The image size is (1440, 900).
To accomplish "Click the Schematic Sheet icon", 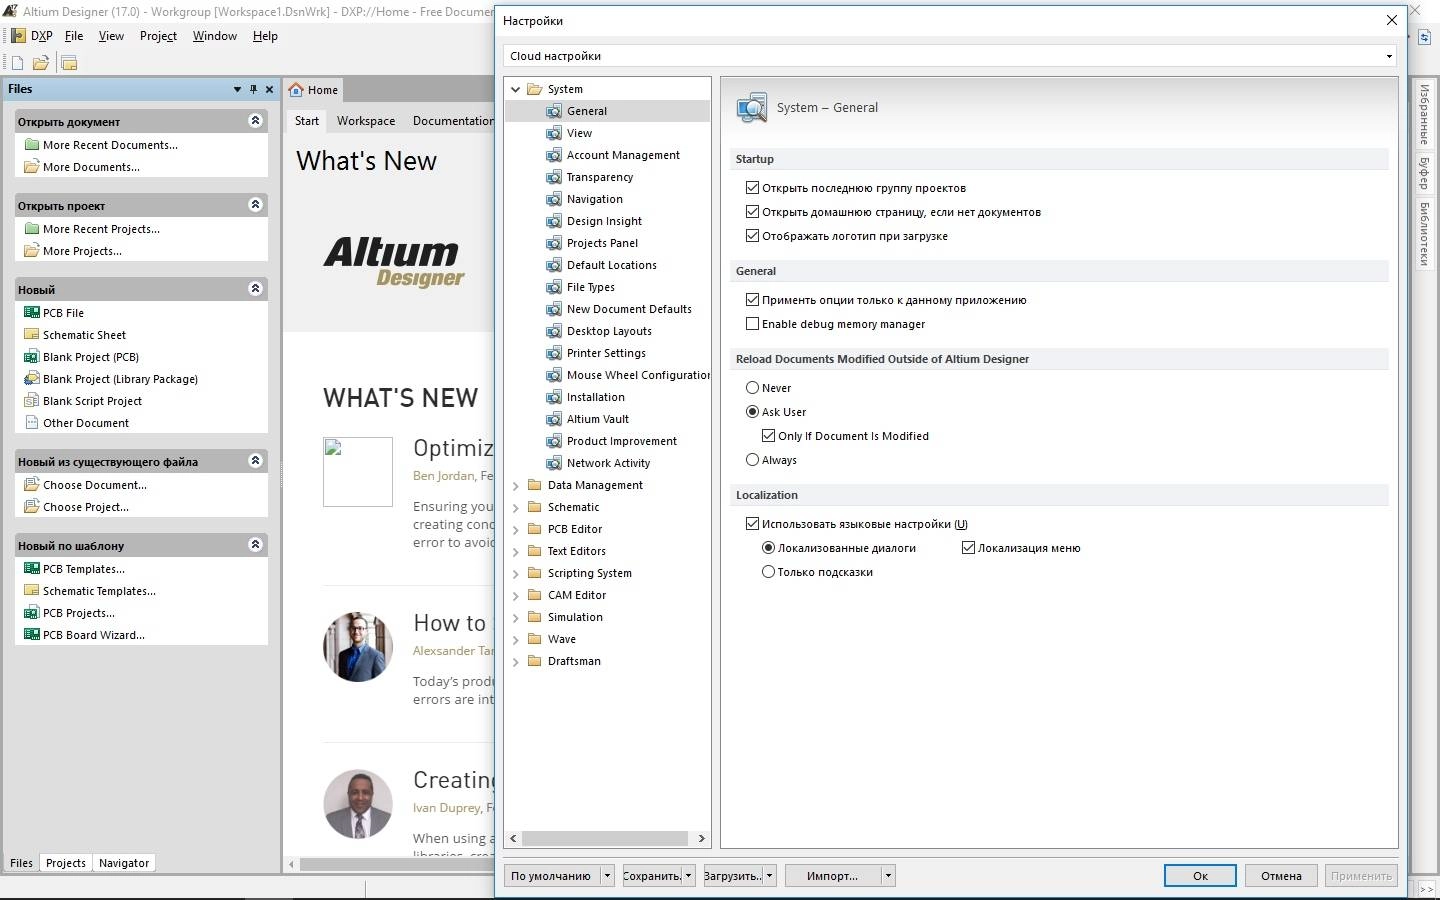I will [x=32, y=335].
